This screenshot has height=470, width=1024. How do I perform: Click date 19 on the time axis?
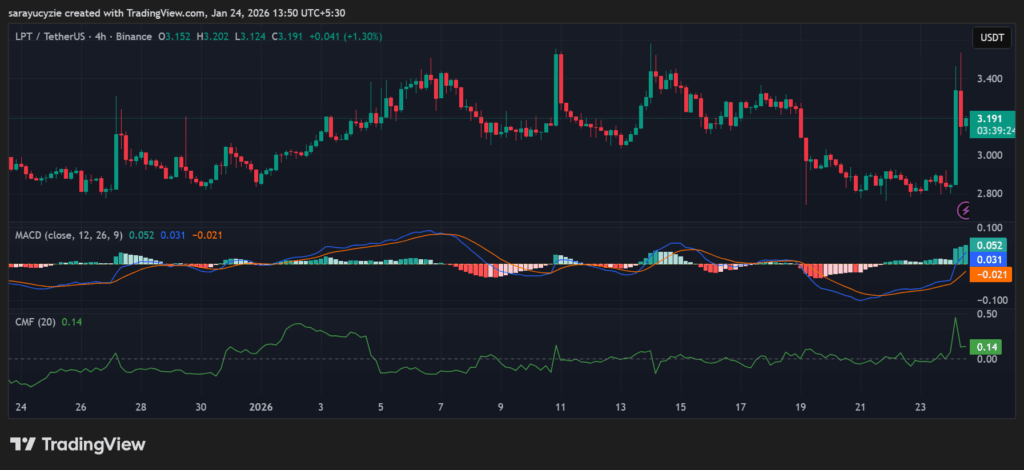click(x=799, y=407)
